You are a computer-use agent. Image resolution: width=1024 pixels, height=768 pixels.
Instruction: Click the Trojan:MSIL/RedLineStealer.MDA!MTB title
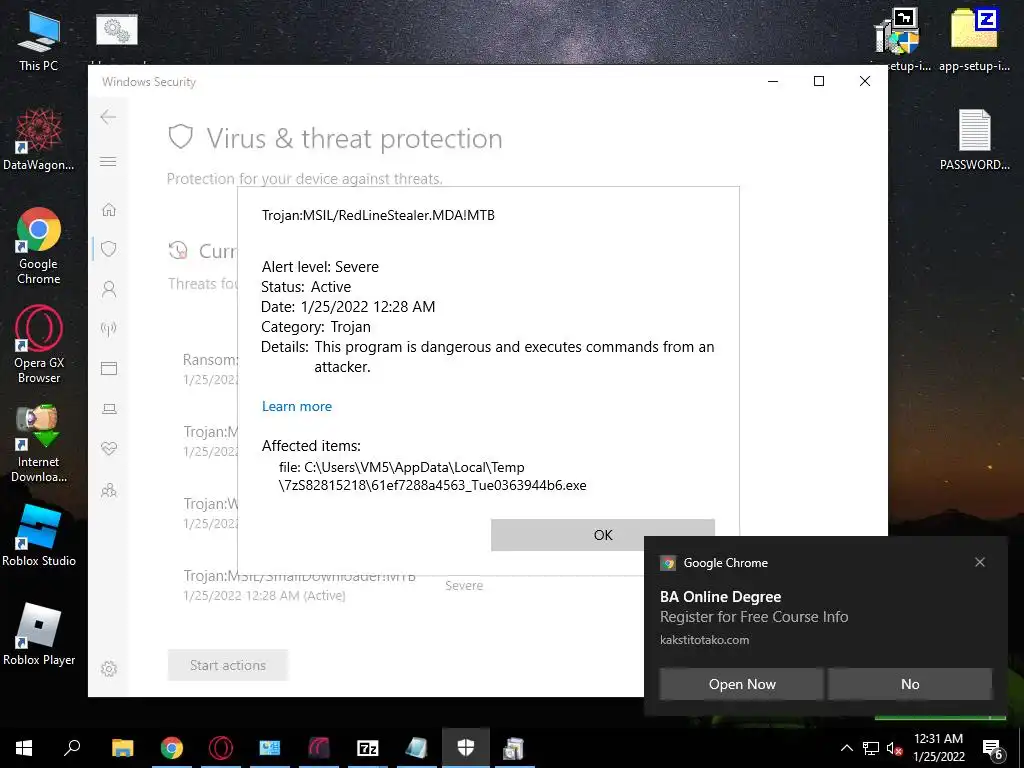[x=378, y=215]
